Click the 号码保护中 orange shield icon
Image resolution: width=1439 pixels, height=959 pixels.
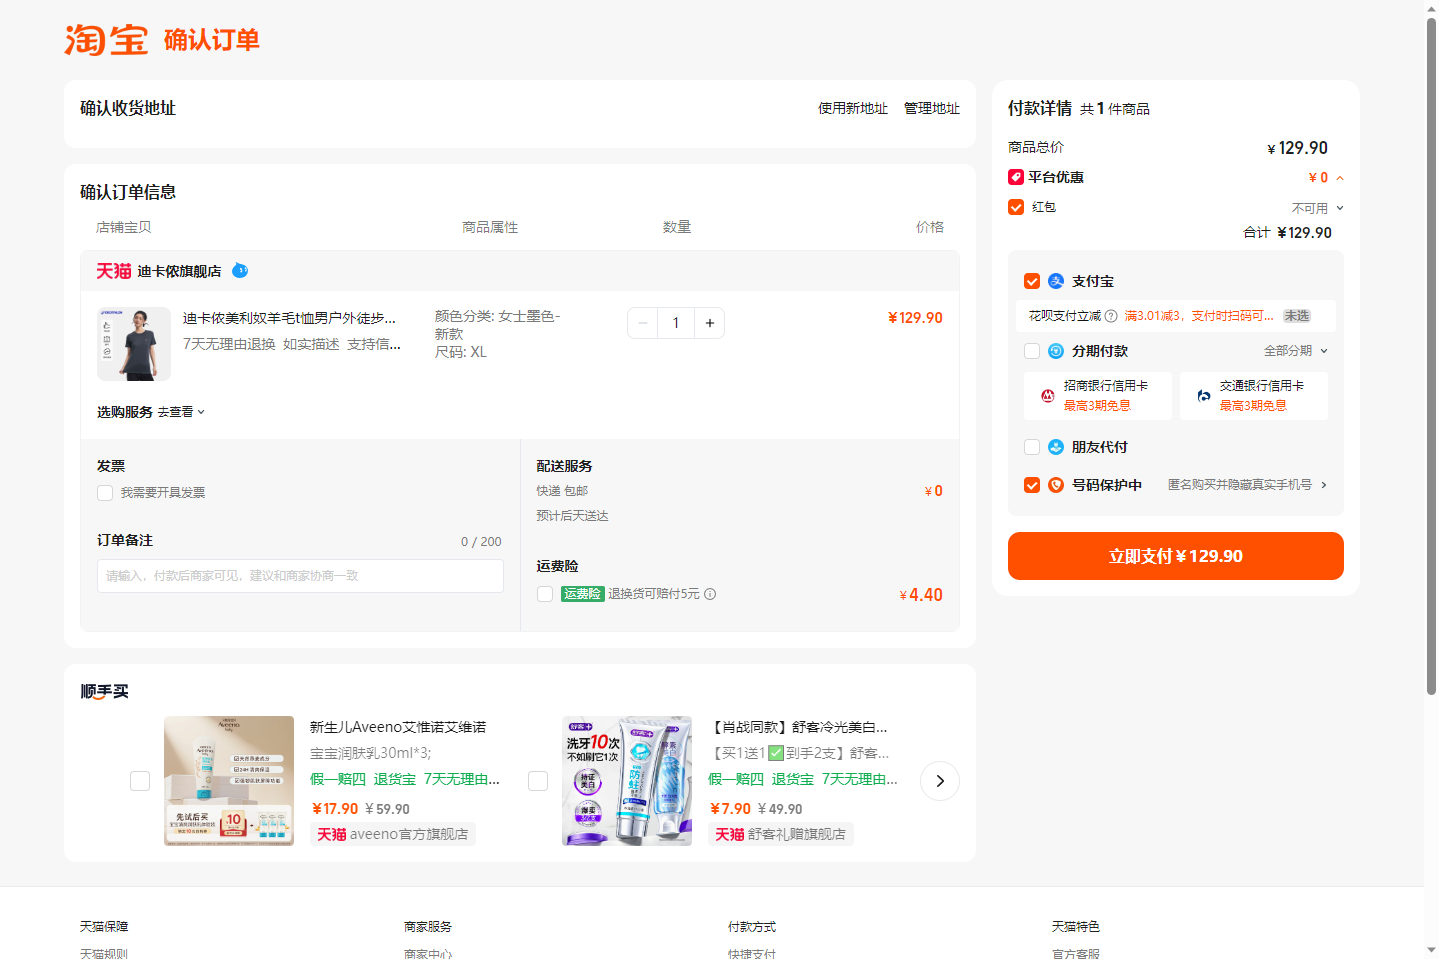(1056, 485)
